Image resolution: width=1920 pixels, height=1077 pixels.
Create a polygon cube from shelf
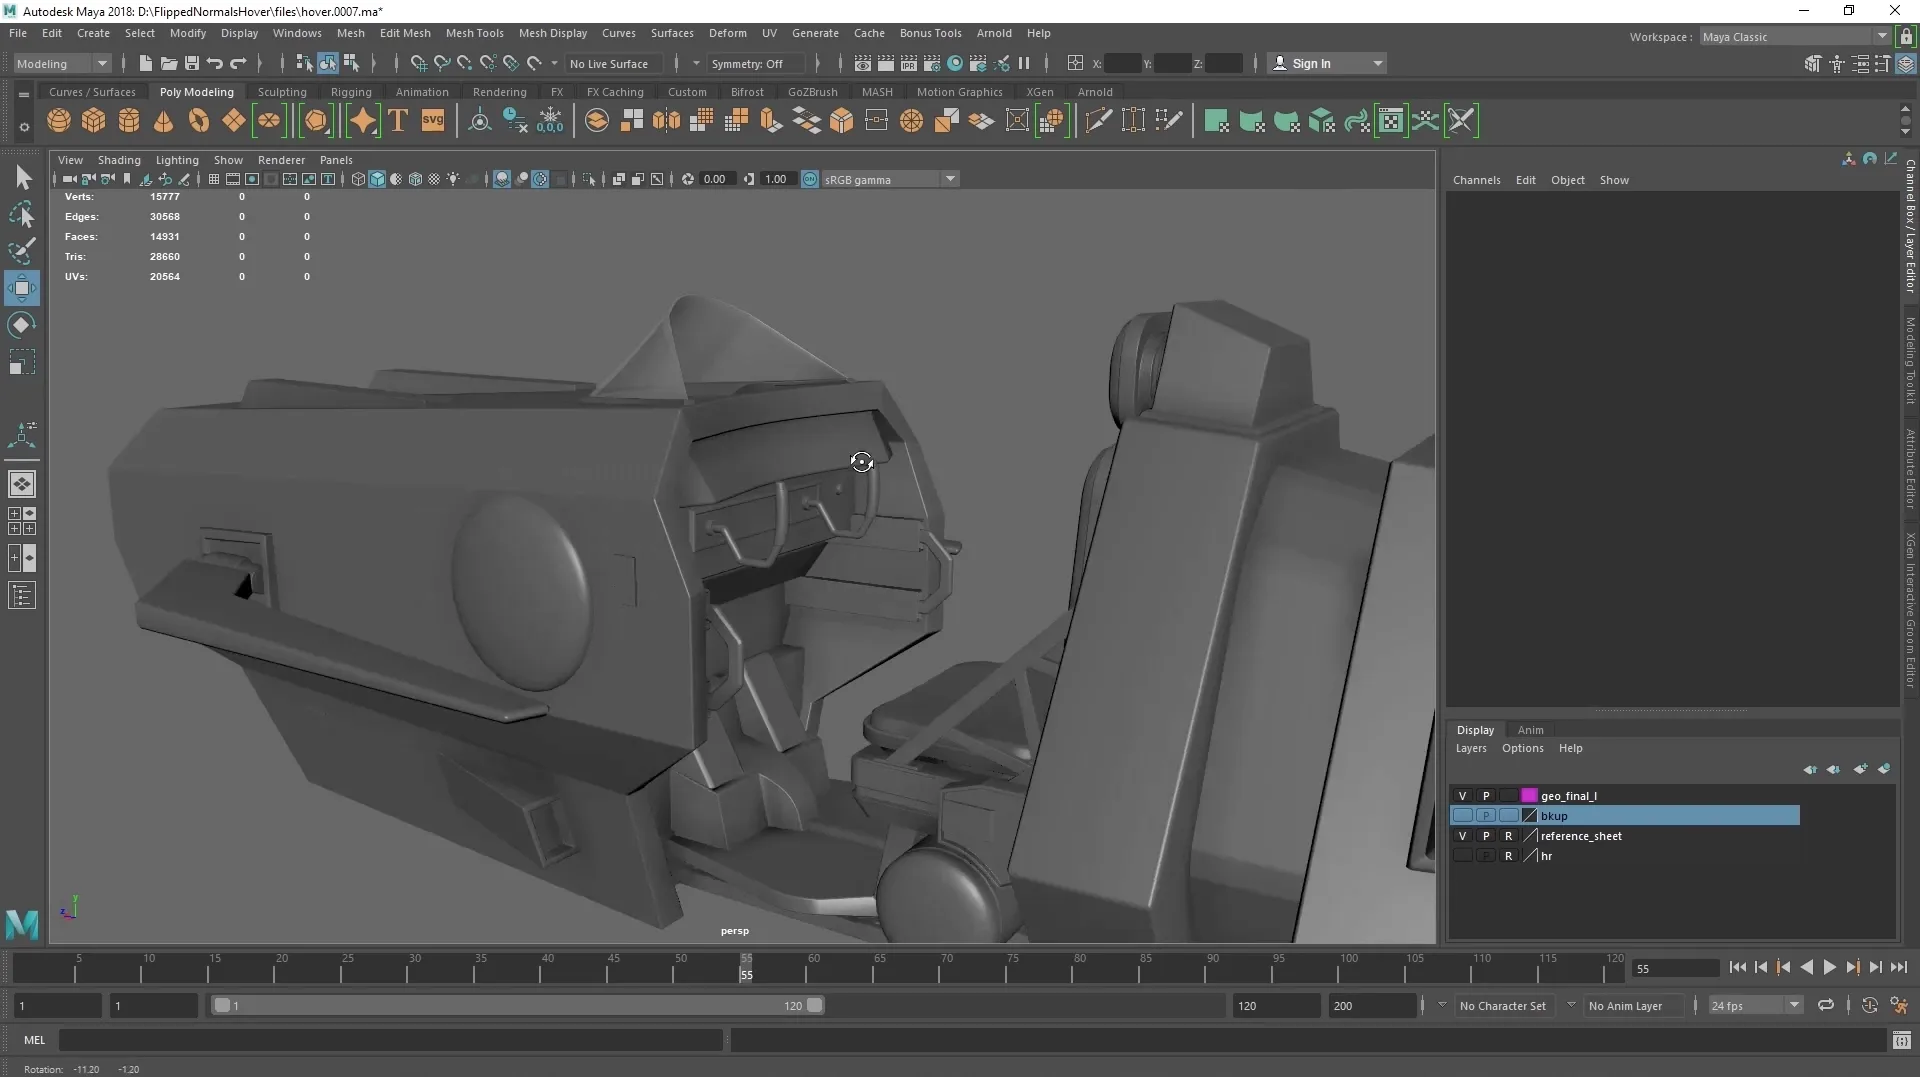[x=94, y=121]
